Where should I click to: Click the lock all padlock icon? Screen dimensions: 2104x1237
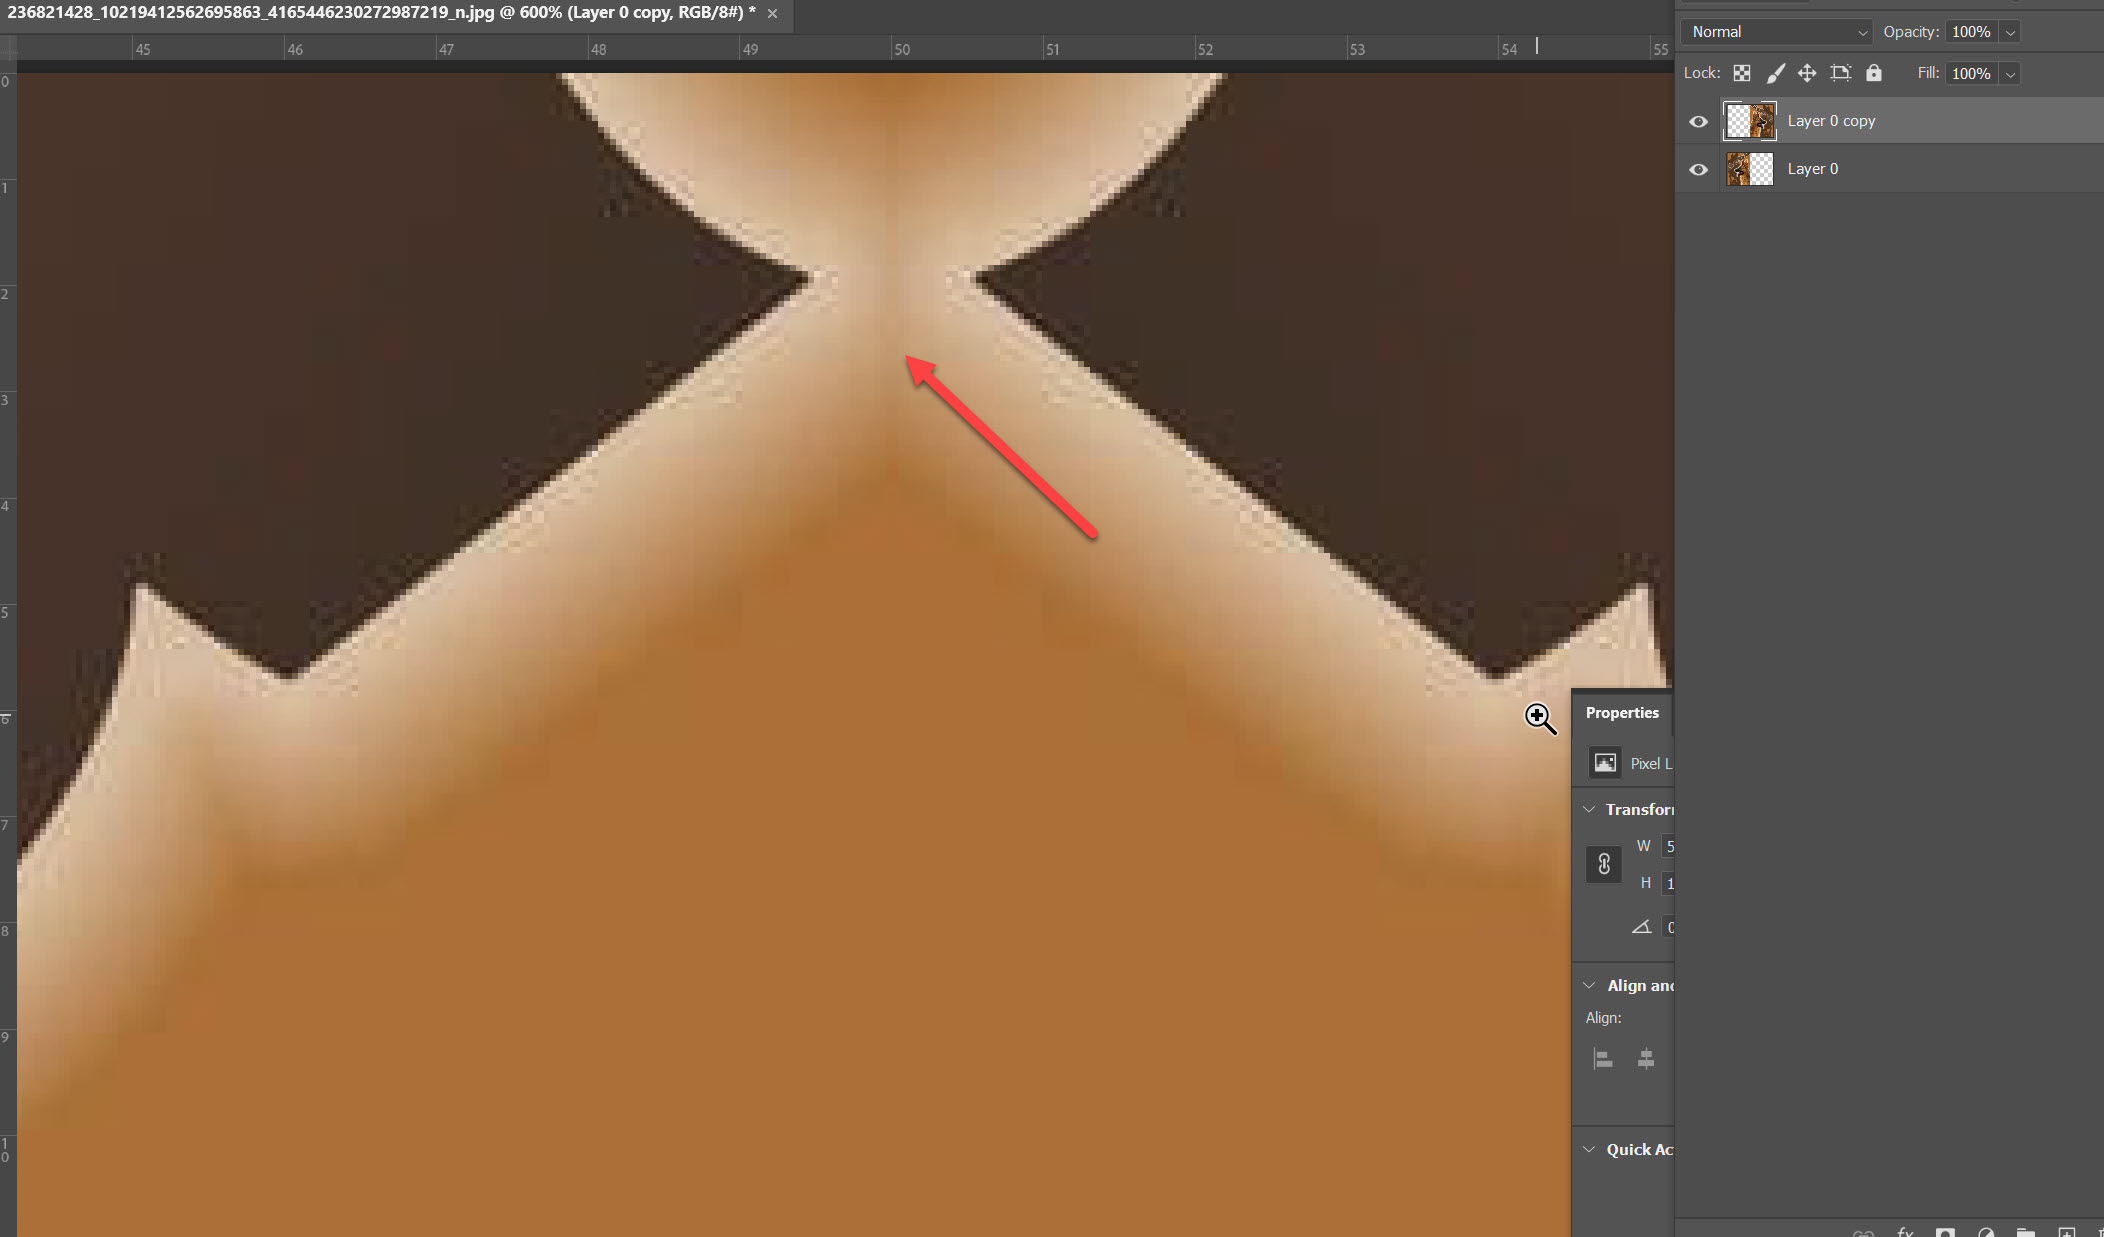pyautogui.click(x=1873, y=73)
